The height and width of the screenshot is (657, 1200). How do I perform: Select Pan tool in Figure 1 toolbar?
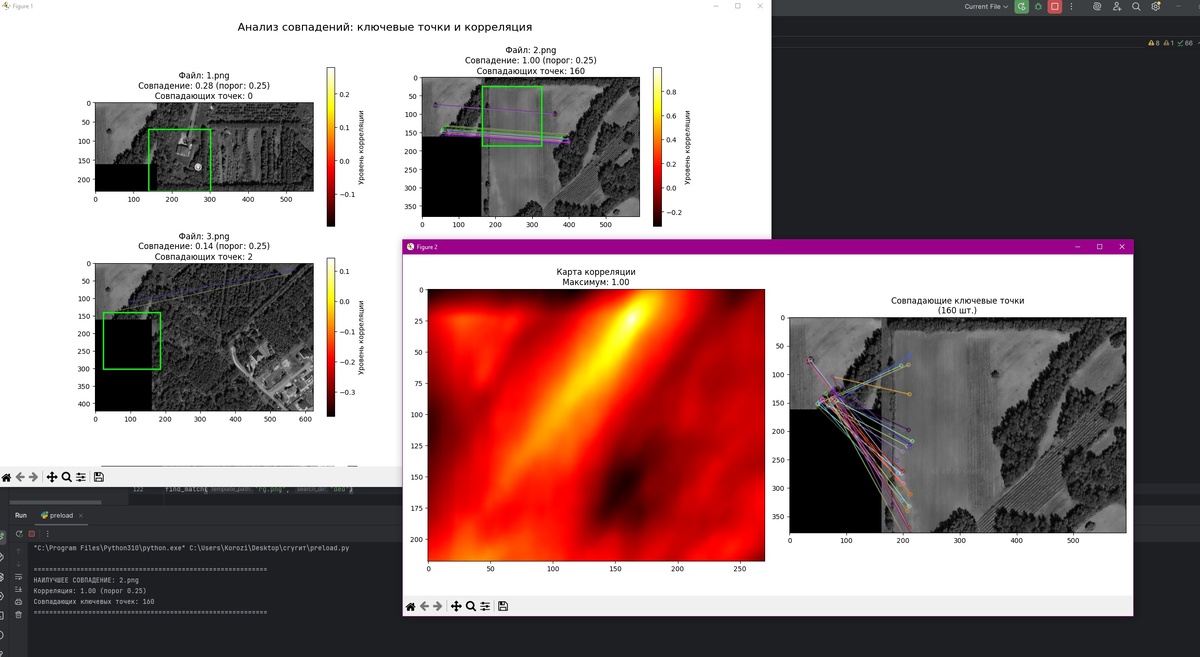(52, 477)
